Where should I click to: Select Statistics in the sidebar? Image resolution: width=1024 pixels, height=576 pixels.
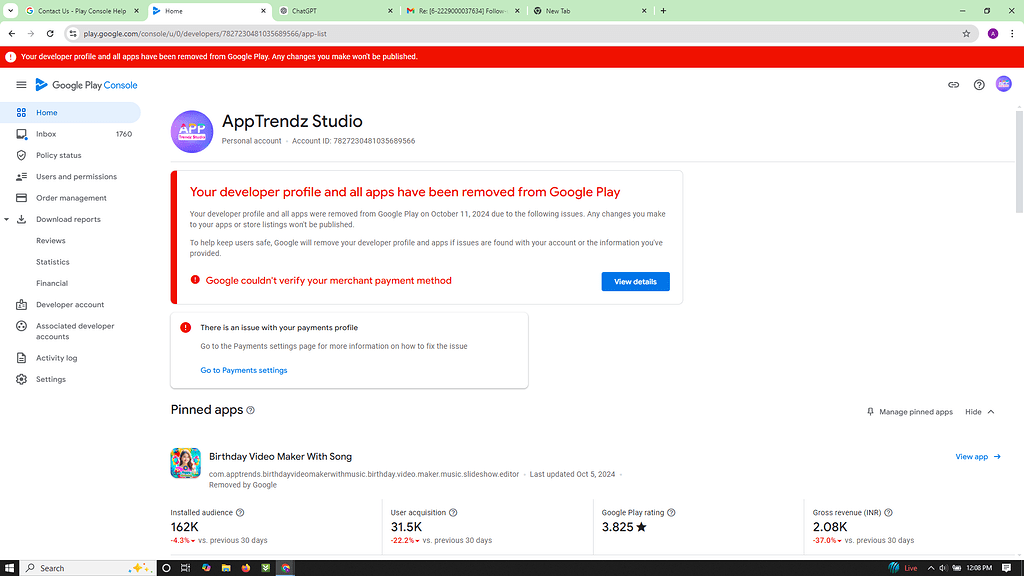click(x=52, y=262)
